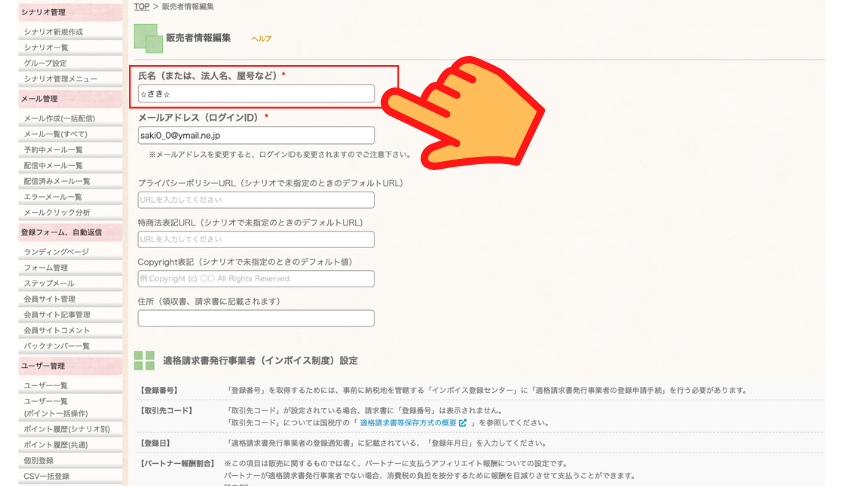Open ユーザー一覧 in sidebar

[46, 386]
